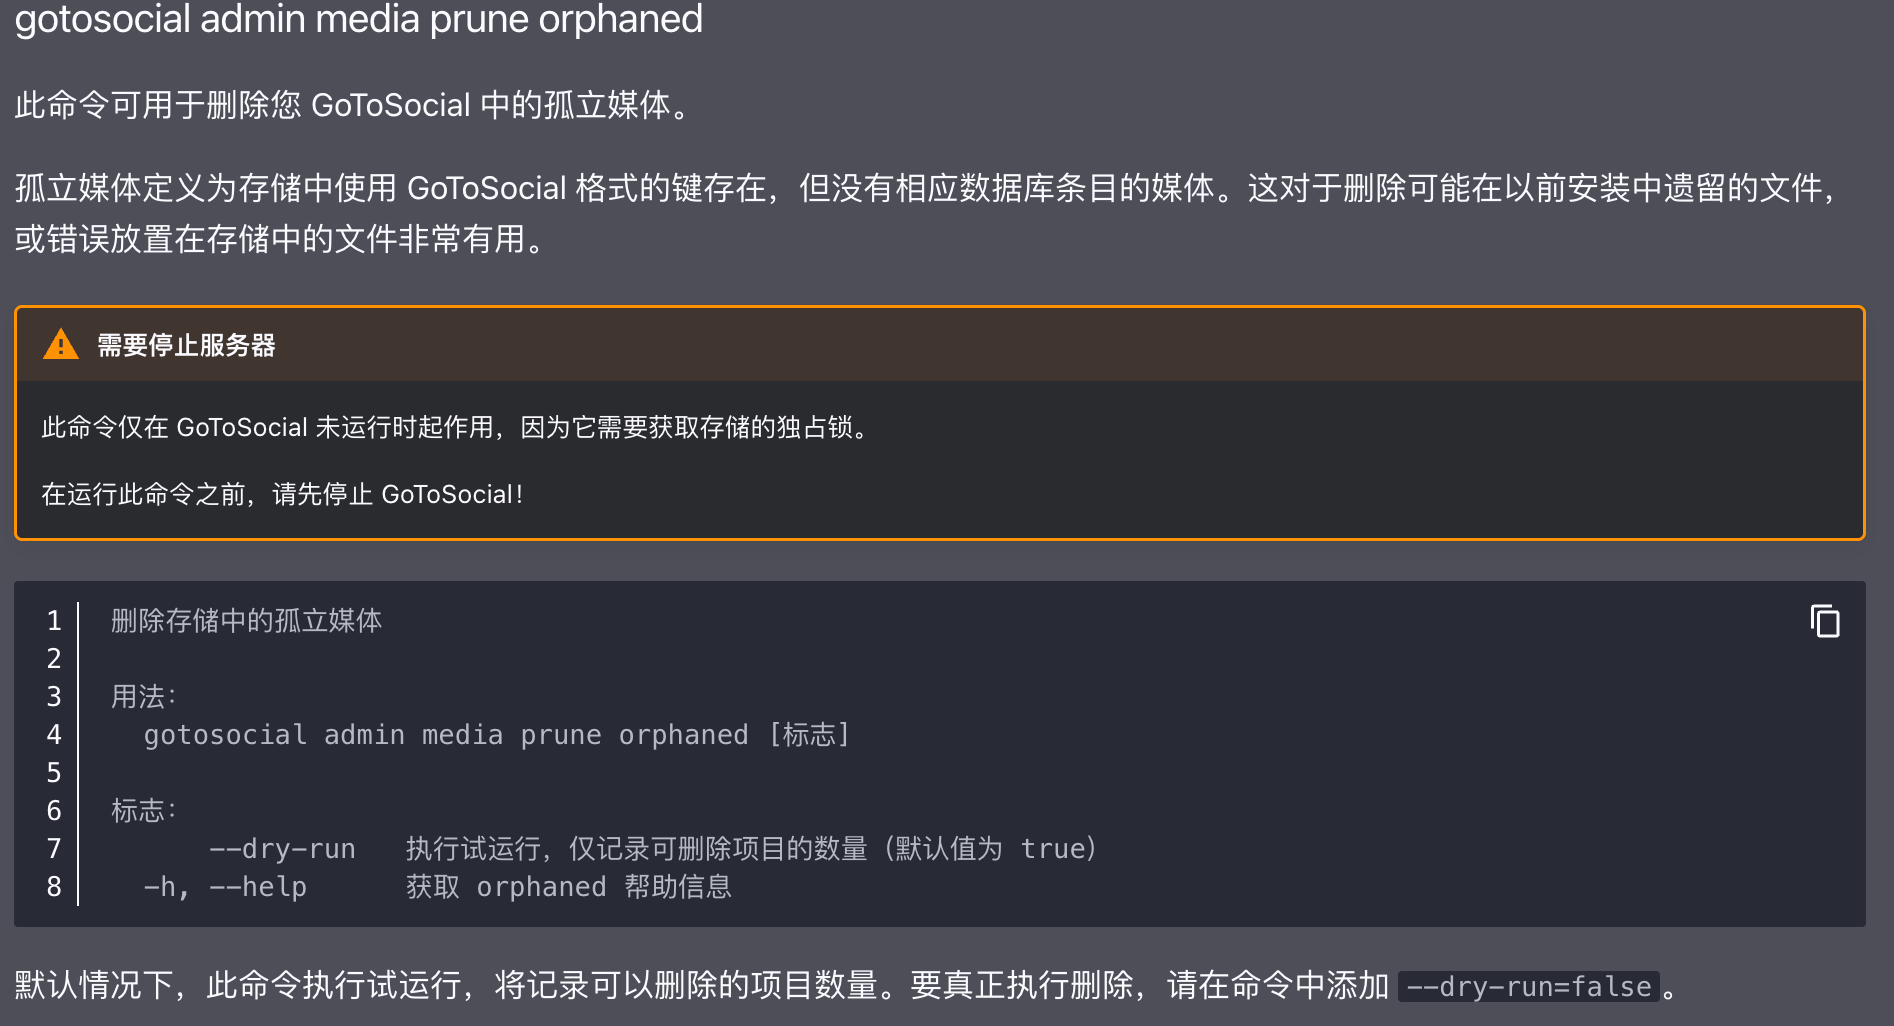This screenshot has width=1894, height=1026.
Task: Click the "需要停止服务器" warning title
Action: pyautogui.click(x=186, y=346)
